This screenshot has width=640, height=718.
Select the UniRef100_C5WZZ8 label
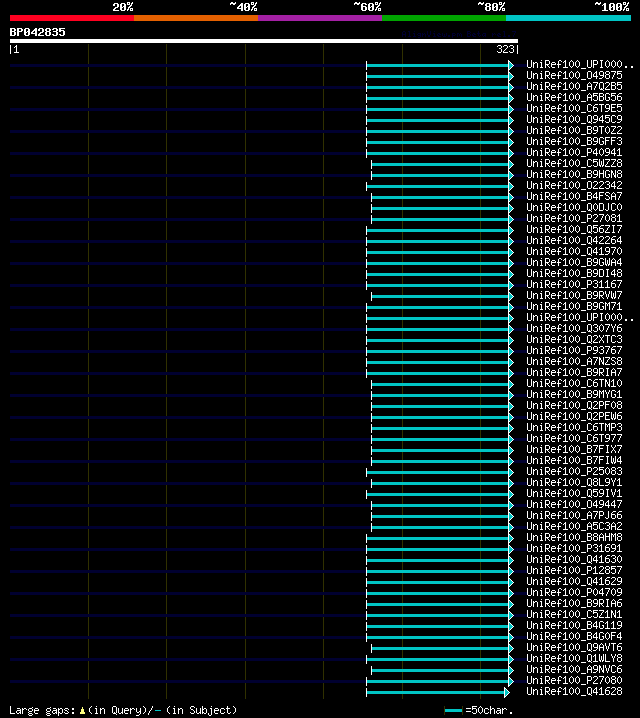[x=574, y=163]
